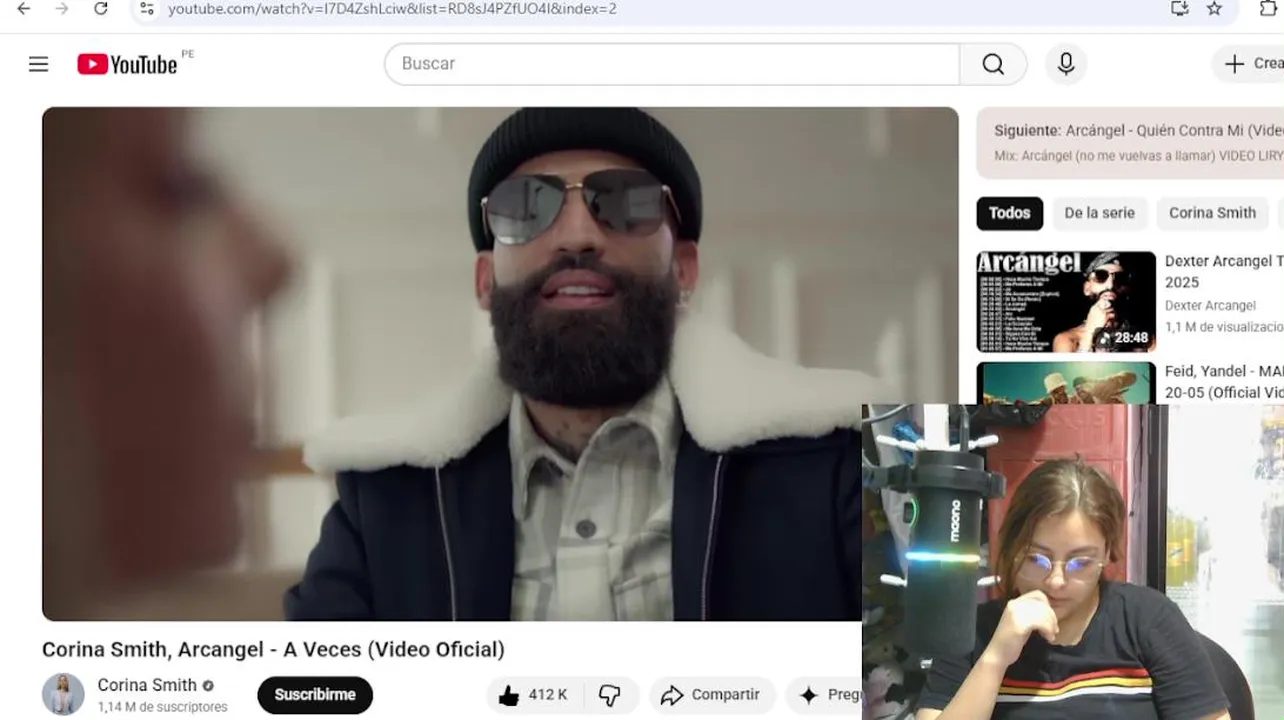
Task: Select the De la serie filter chip
Action: point(1099,213)
